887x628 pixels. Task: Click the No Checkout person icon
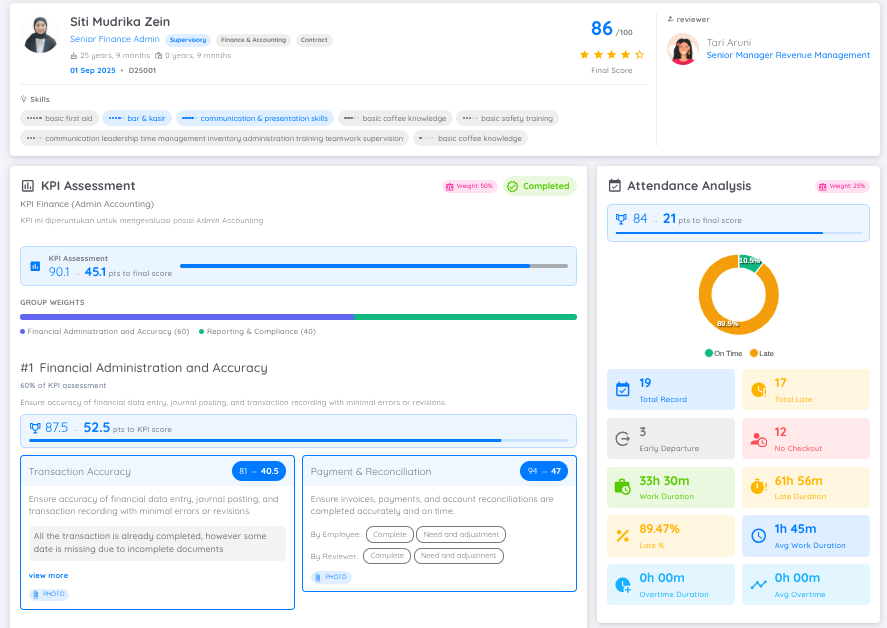tap(759, 439)
